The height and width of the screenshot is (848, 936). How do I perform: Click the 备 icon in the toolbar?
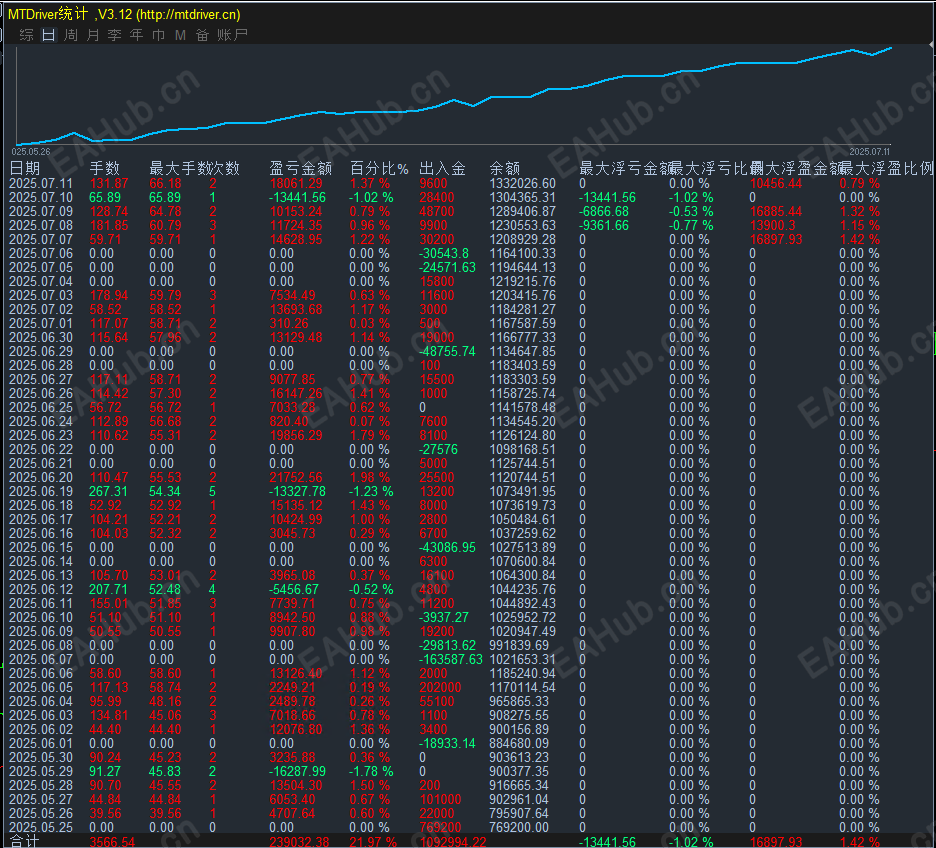202,33
